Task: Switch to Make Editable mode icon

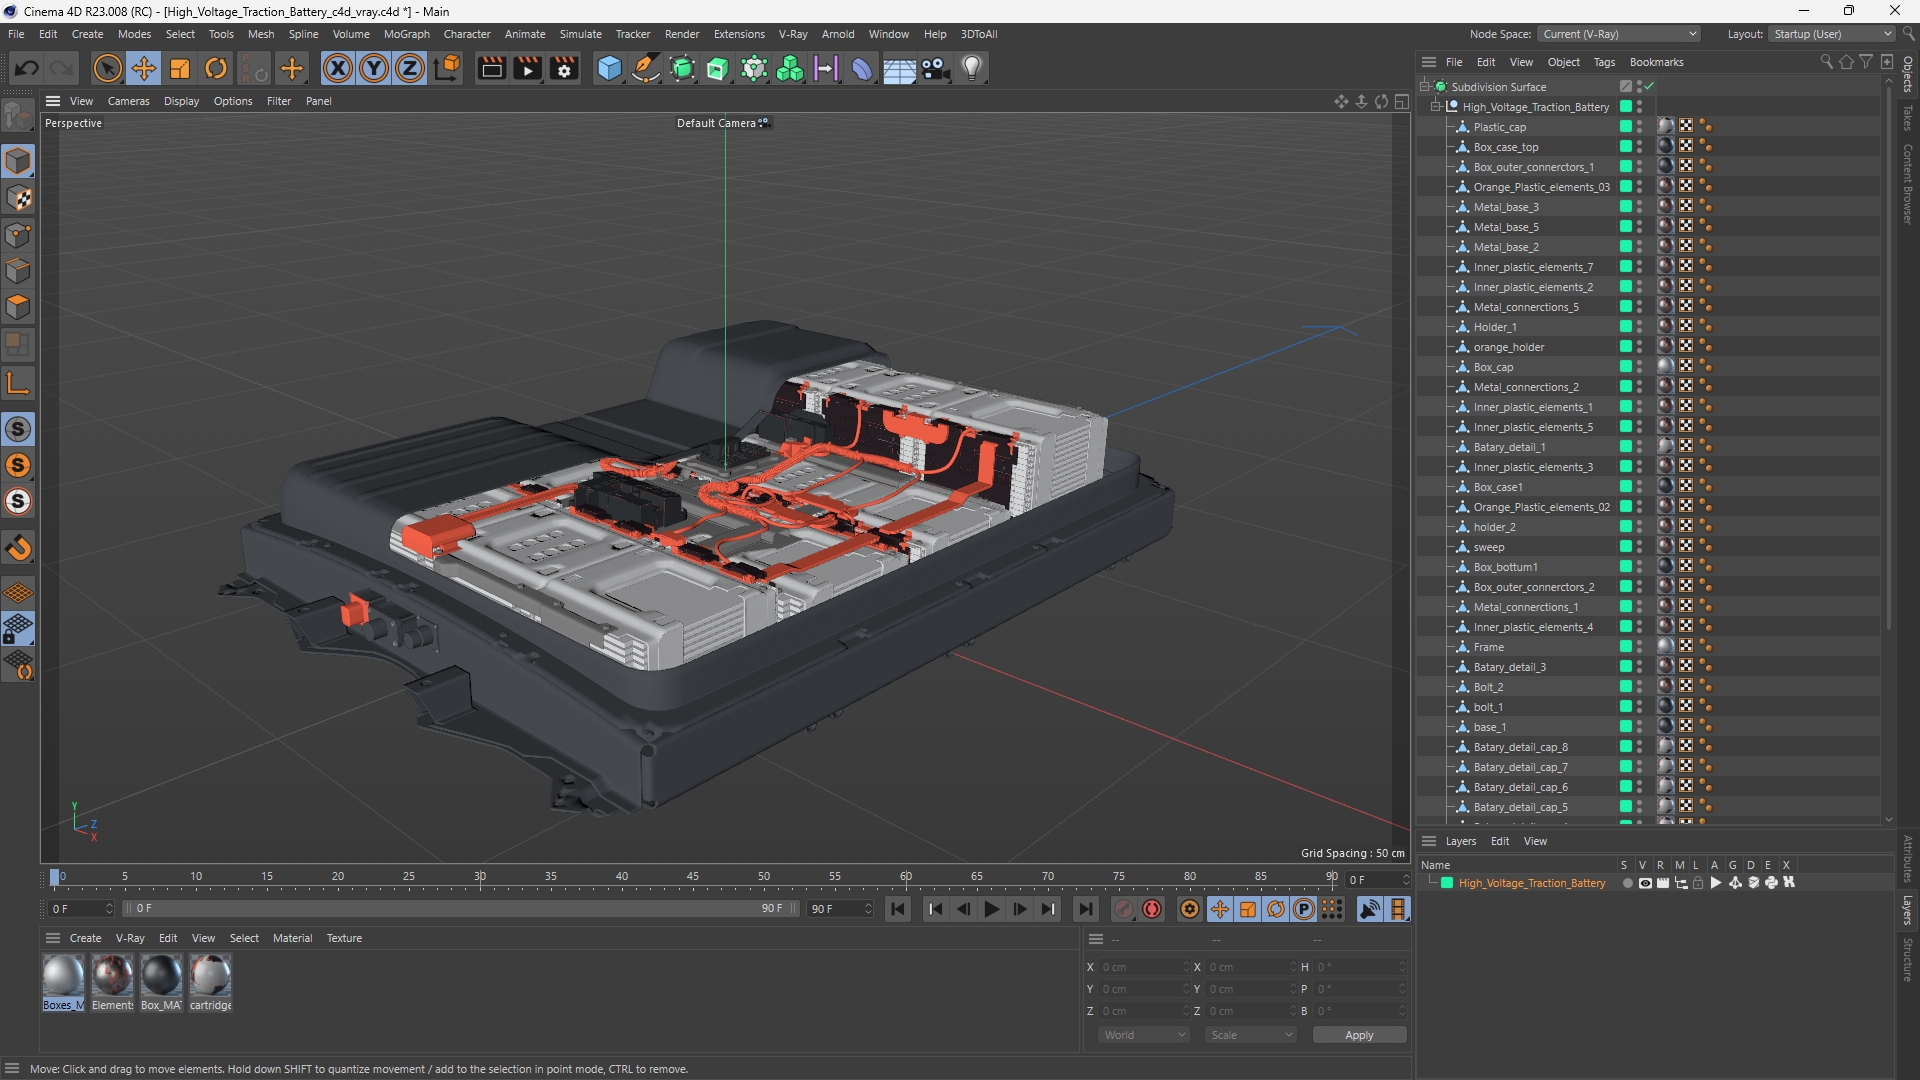Action: click(18, 116)
